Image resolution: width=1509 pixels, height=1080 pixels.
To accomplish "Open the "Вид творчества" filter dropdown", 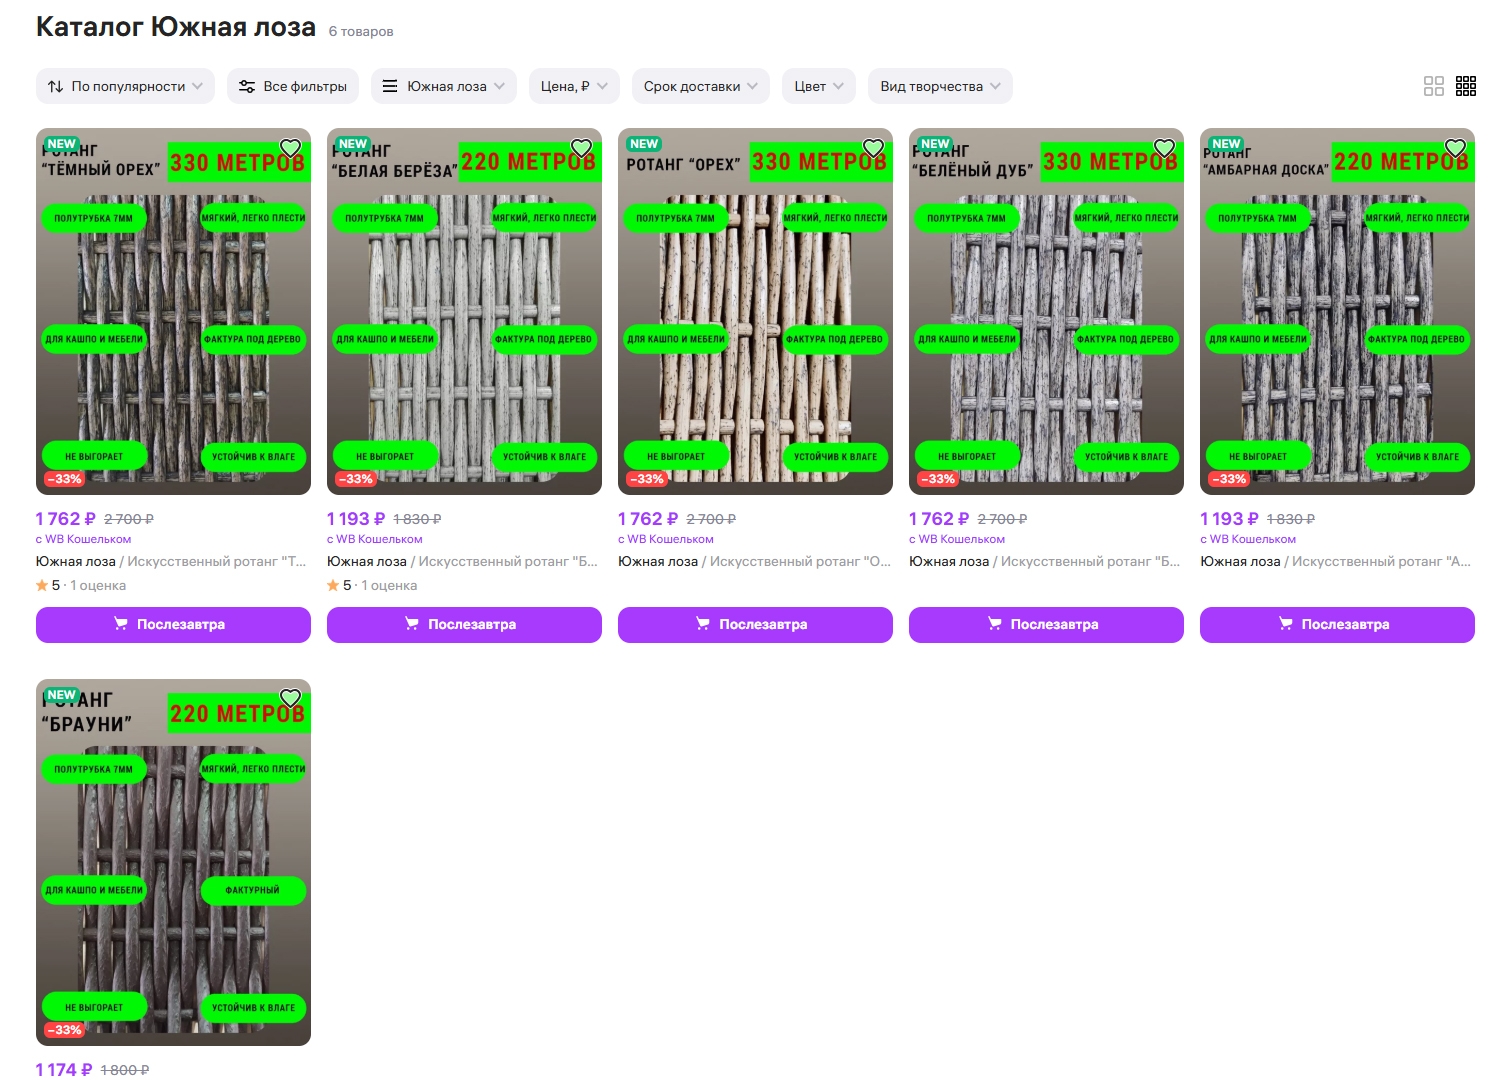I will point(939,86).
